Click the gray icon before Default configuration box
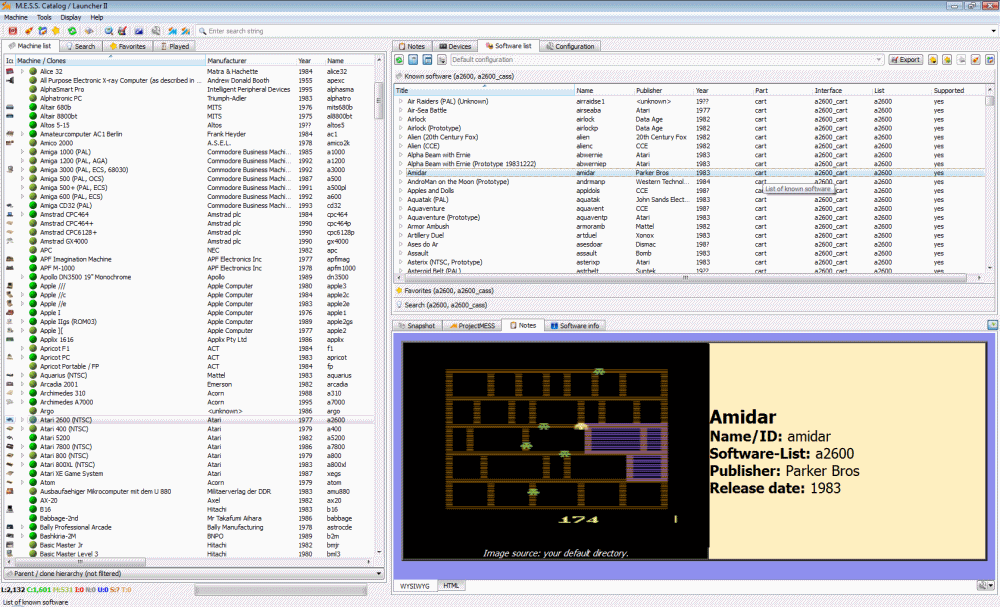1000x607 pixels. point(441,59)
